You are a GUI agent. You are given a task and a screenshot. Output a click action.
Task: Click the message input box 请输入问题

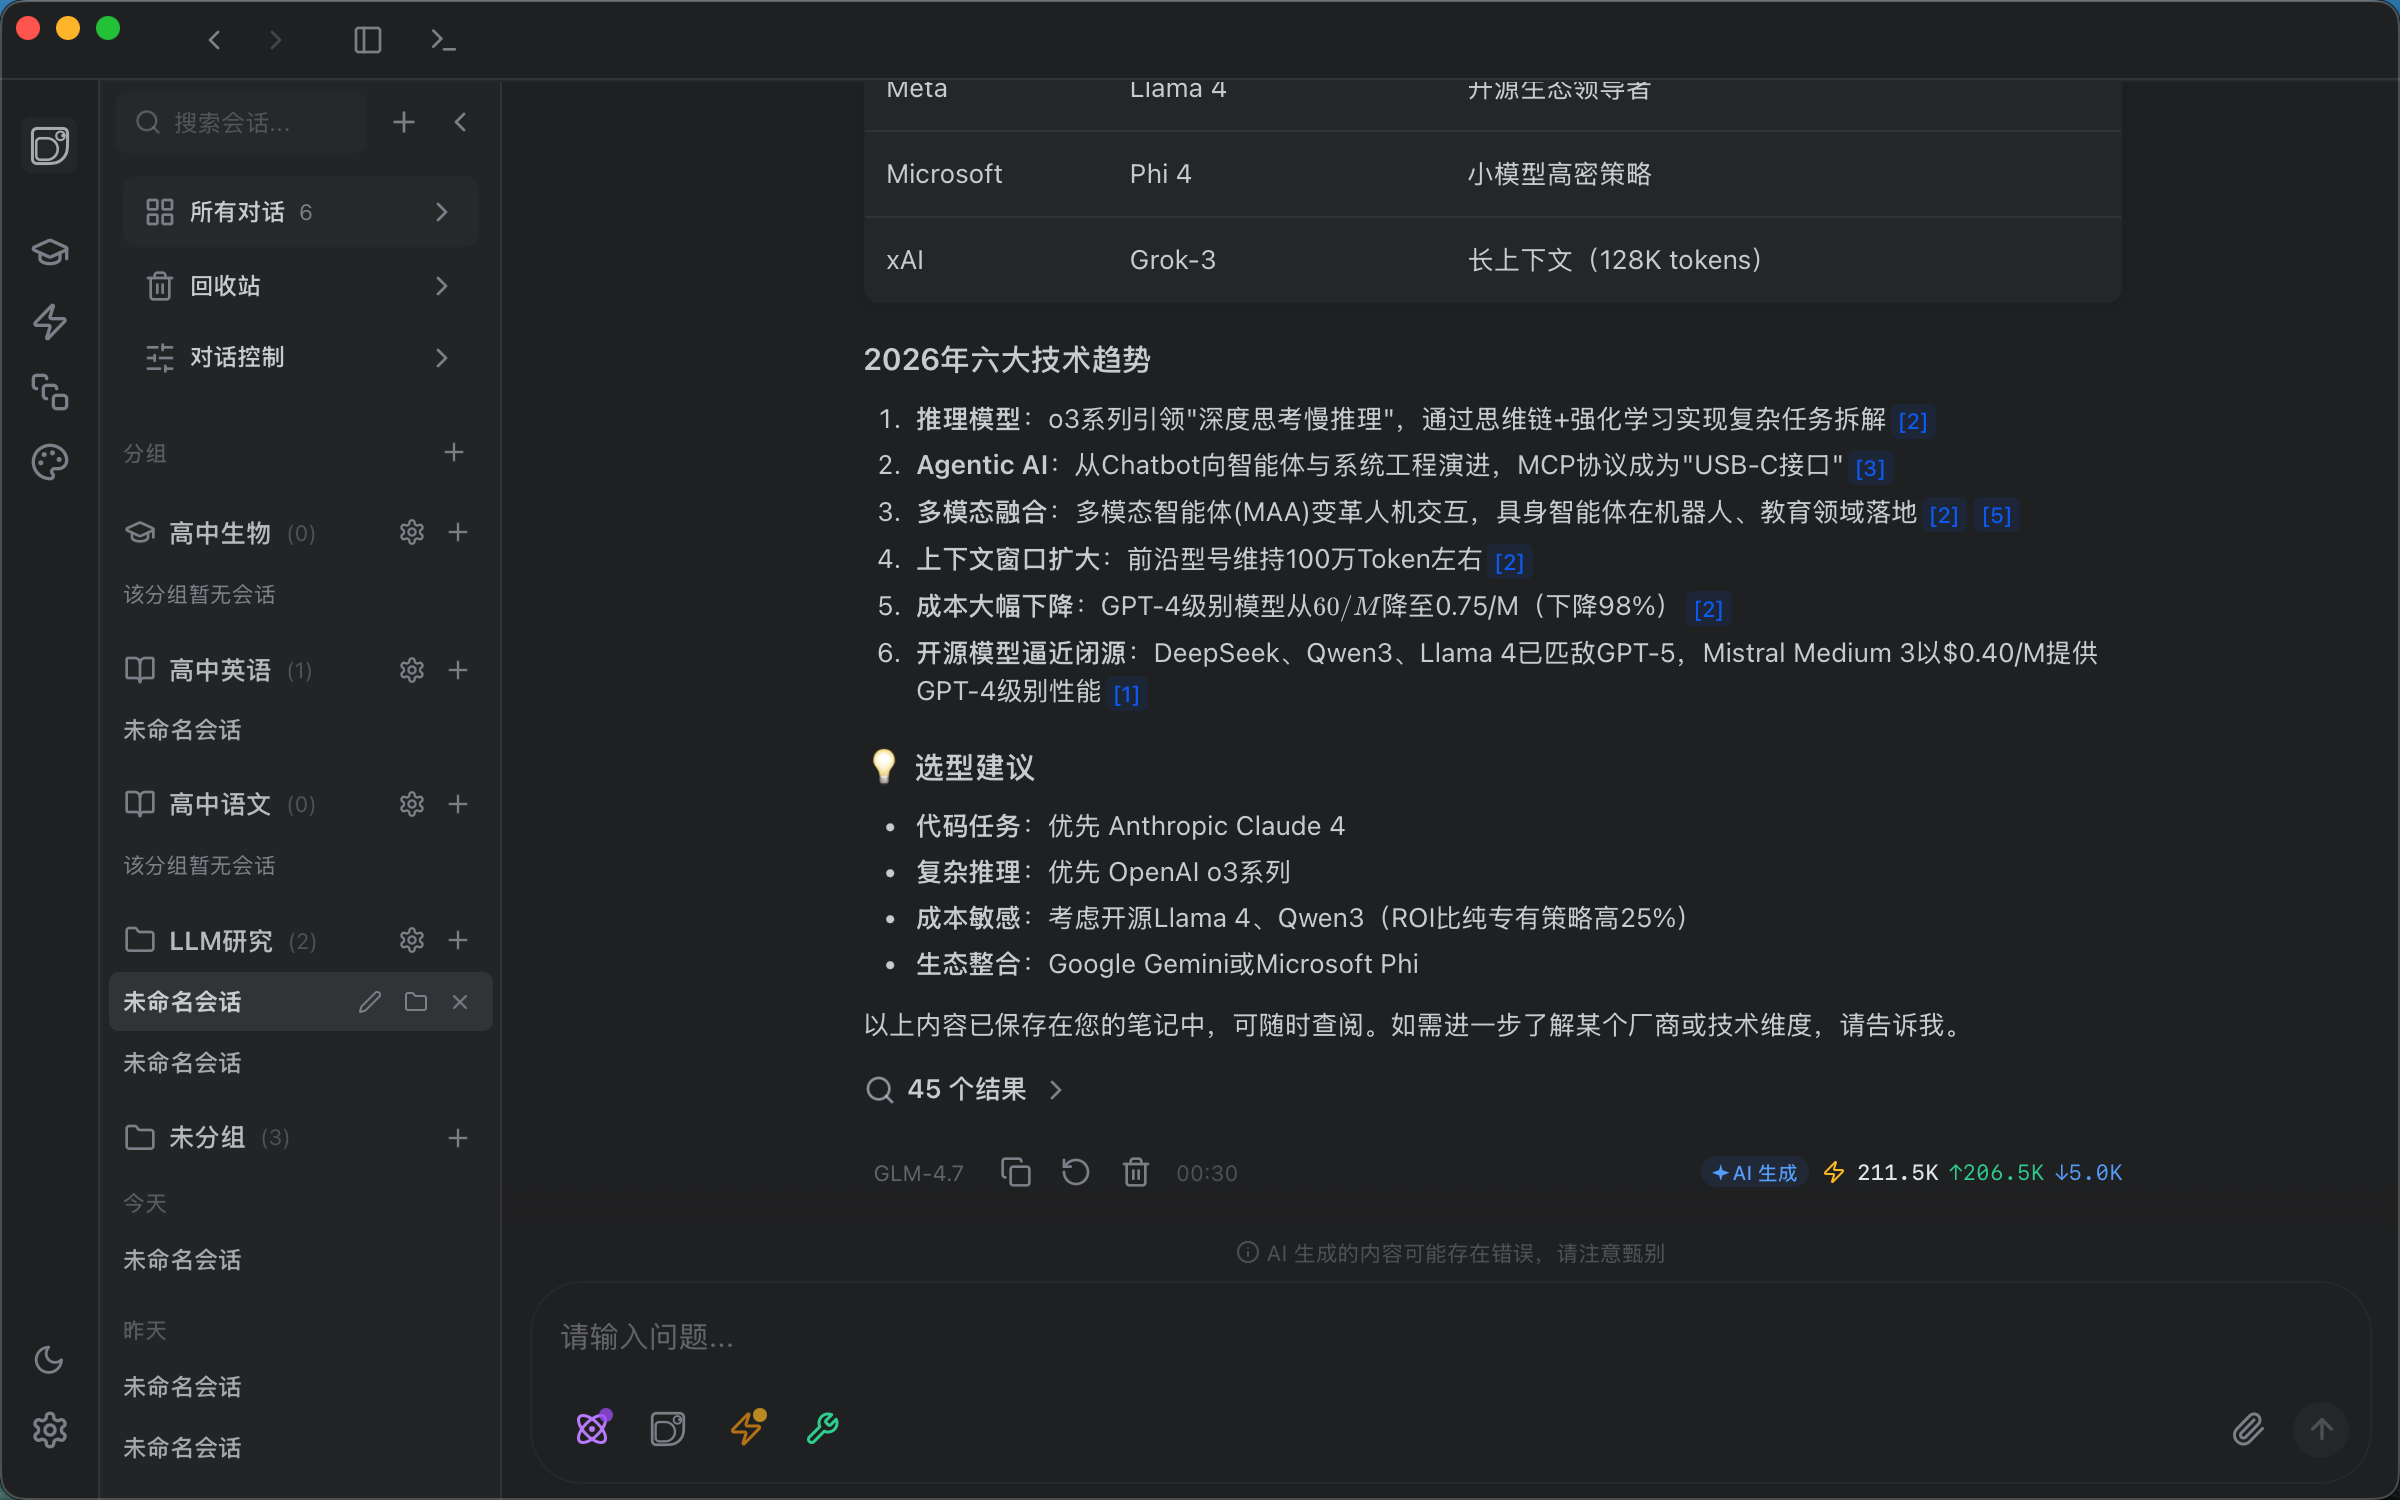pyautogui.click(x=1450, y=1337)
